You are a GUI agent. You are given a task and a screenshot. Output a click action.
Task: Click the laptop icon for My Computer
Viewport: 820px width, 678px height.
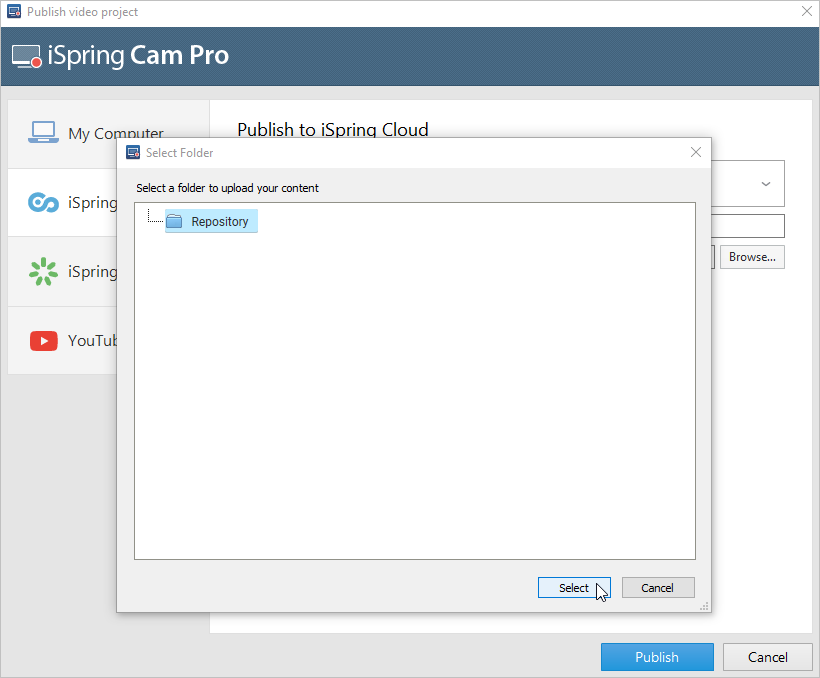click(43, 132)
